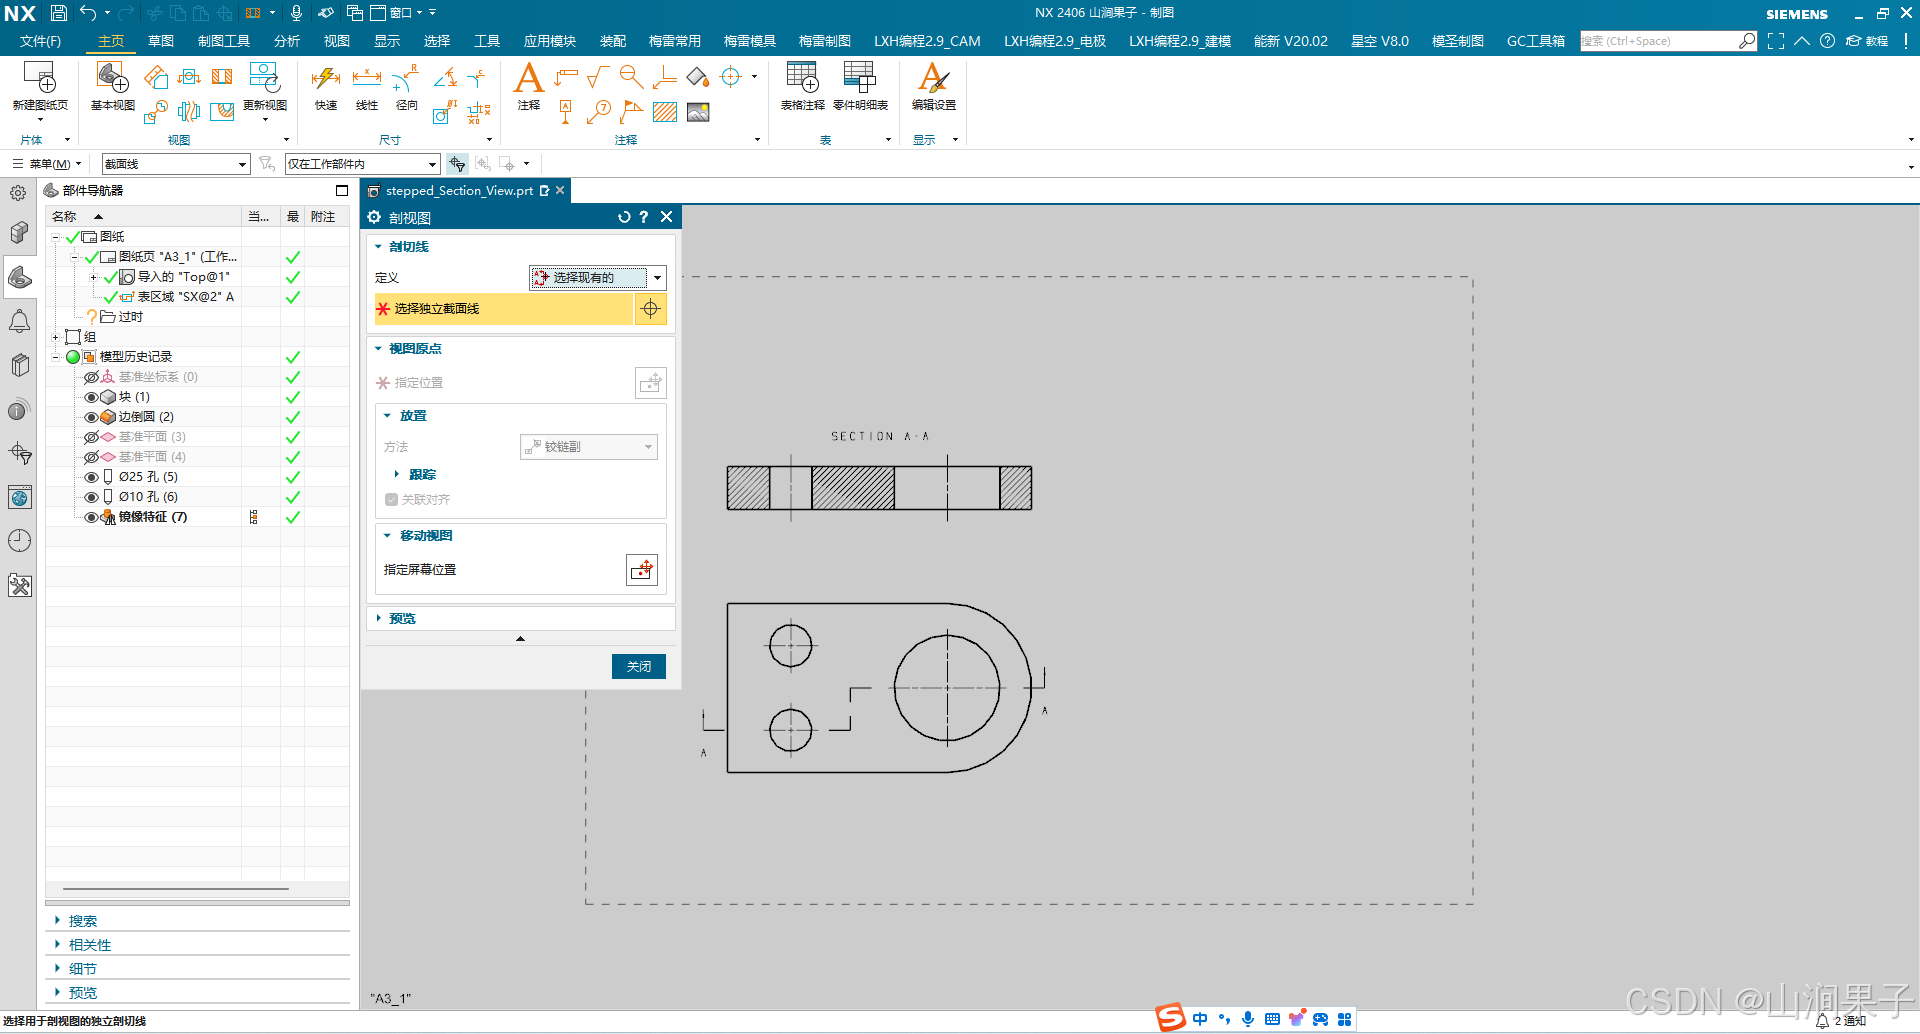Collapse the 剖切线 section in dialog

378,246
